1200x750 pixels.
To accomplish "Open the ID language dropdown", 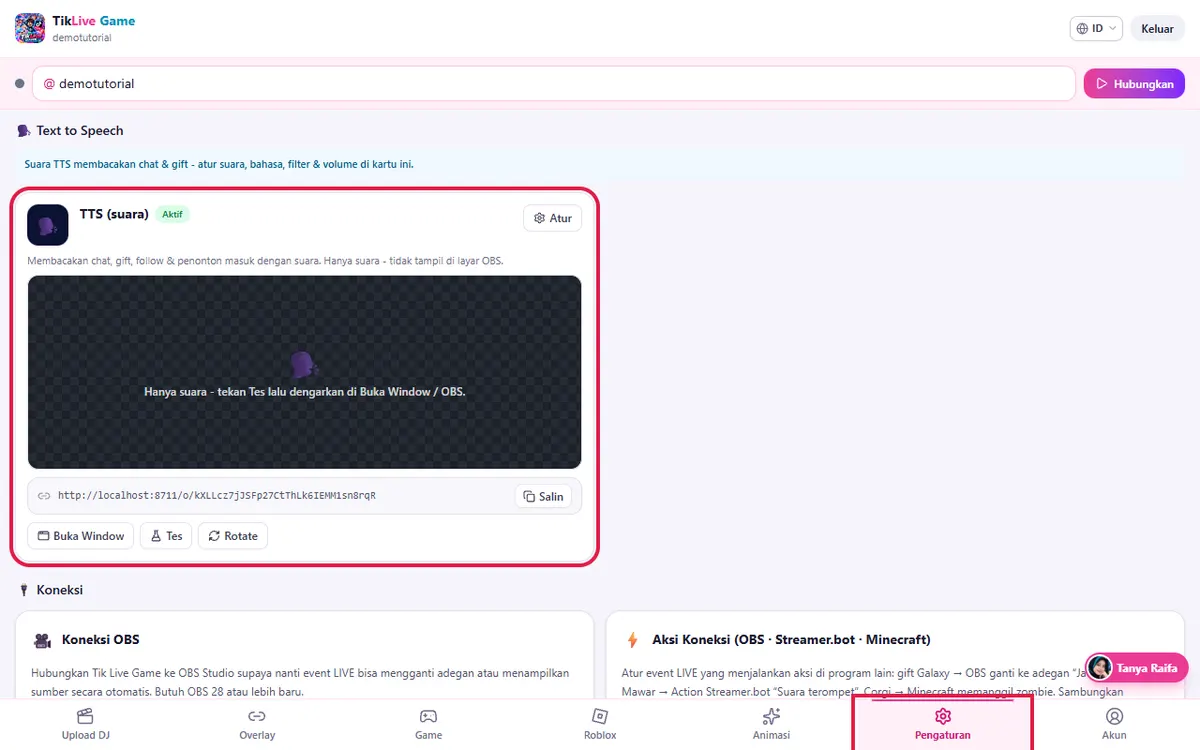I will (x=1096, y=29).
